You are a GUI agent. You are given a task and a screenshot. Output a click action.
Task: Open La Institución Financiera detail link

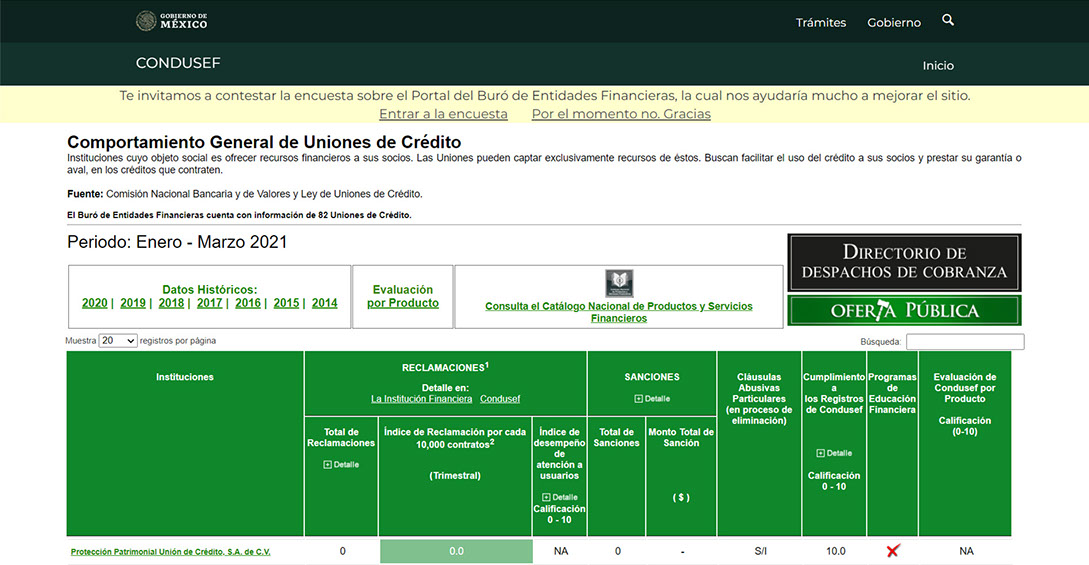[422, 399]
